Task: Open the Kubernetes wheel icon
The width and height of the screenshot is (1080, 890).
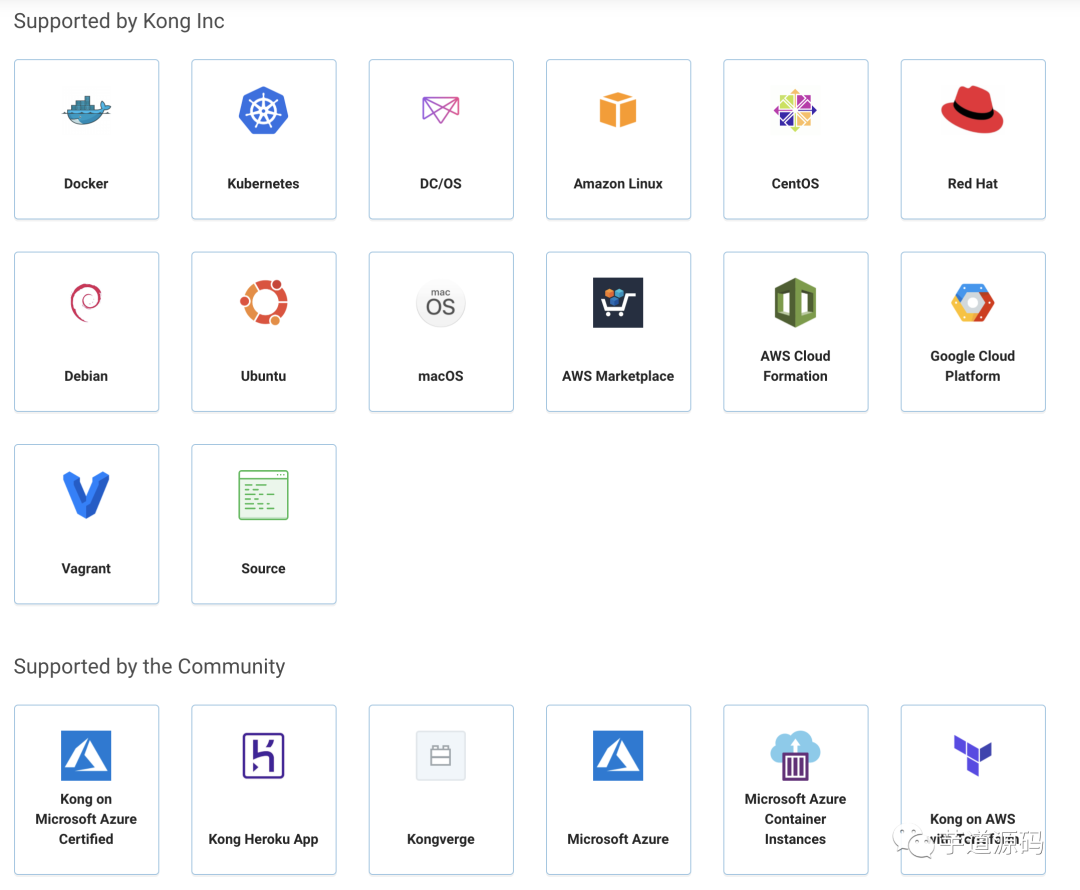Action: [263, 110]
